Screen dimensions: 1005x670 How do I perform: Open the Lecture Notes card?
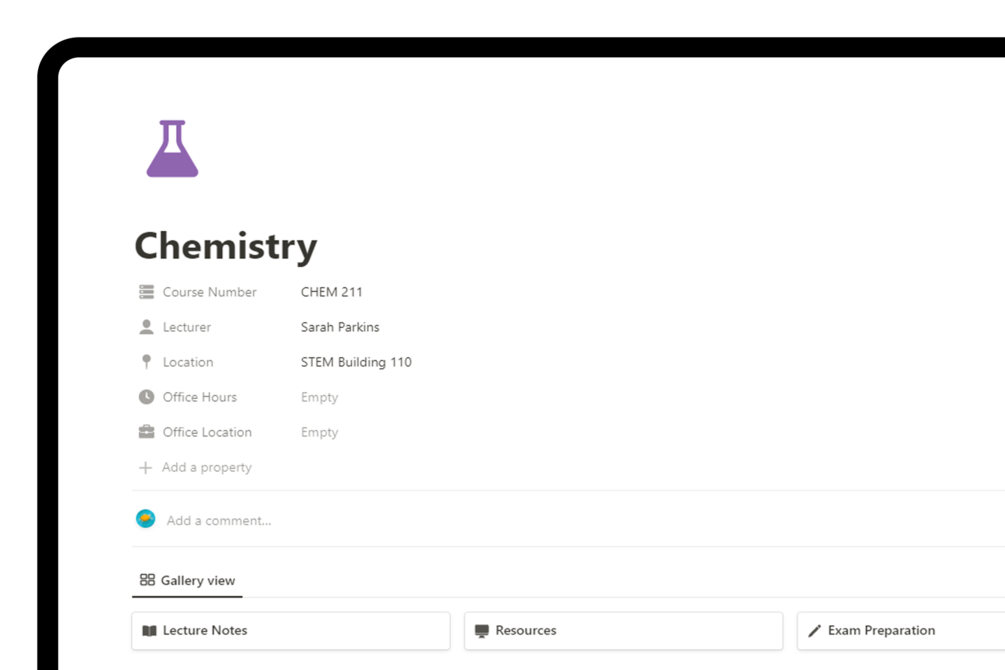(290, 631)
